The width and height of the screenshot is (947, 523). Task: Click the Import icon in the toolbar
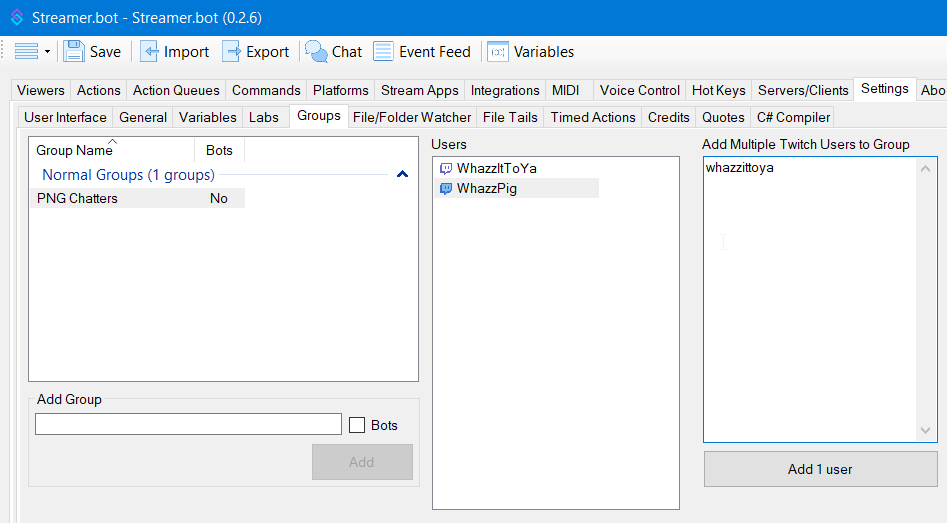tap(149, 51)
